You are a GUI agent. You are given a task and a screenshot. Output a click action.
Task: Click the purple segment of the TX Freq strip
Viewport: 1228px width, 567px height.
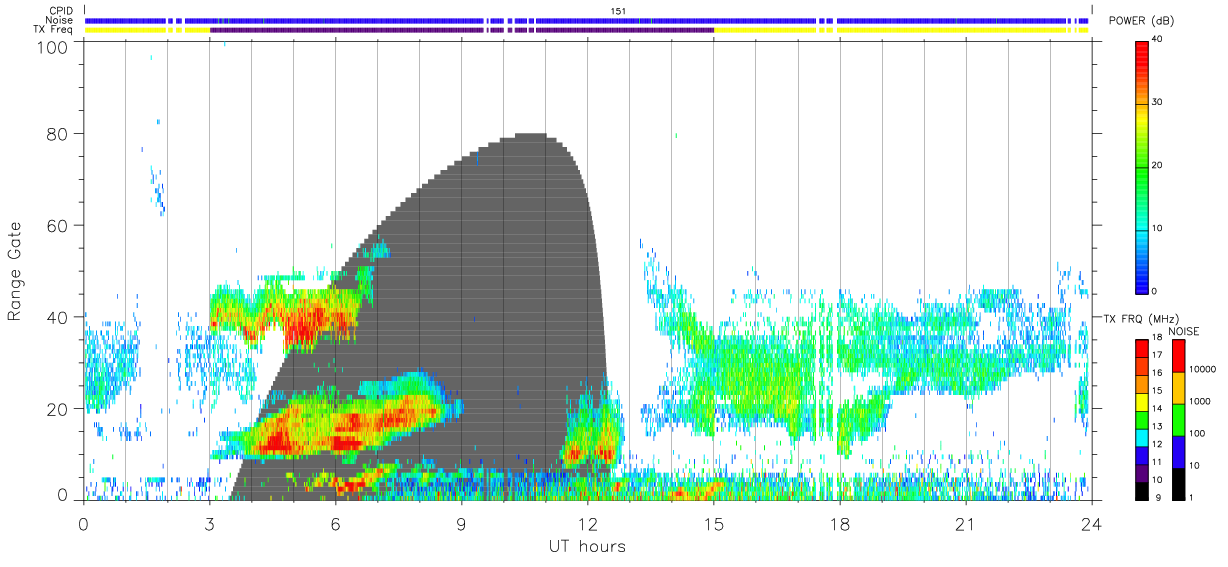460,30
